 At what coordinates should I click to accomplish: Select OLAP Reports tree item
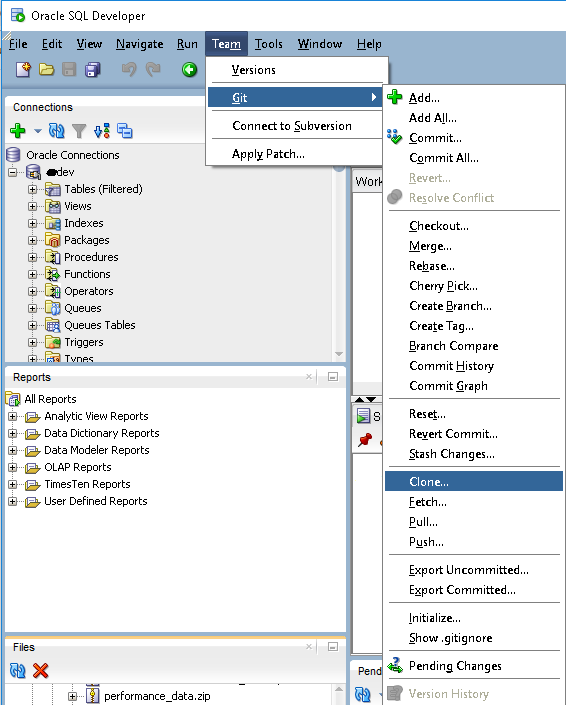[x=78, y=467]
